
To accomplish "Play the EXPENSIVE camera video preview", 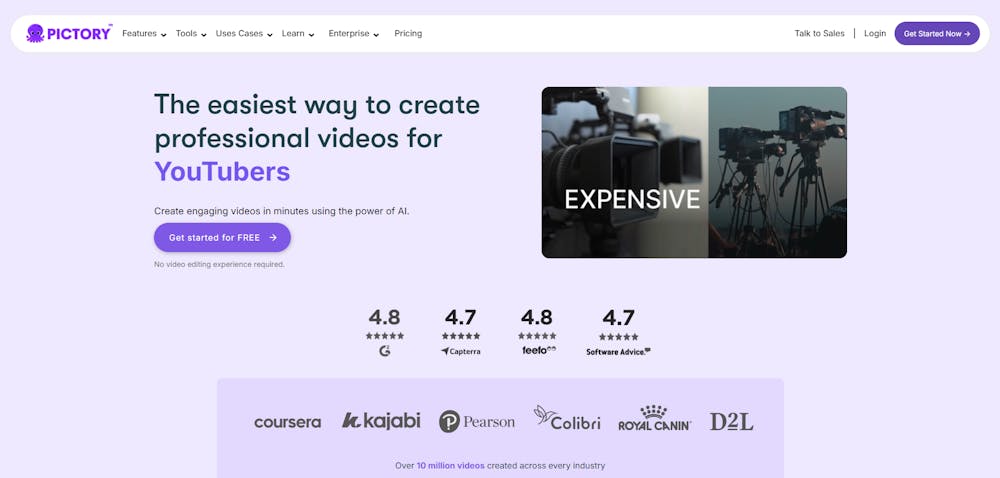I will click(x=694, y=172).
